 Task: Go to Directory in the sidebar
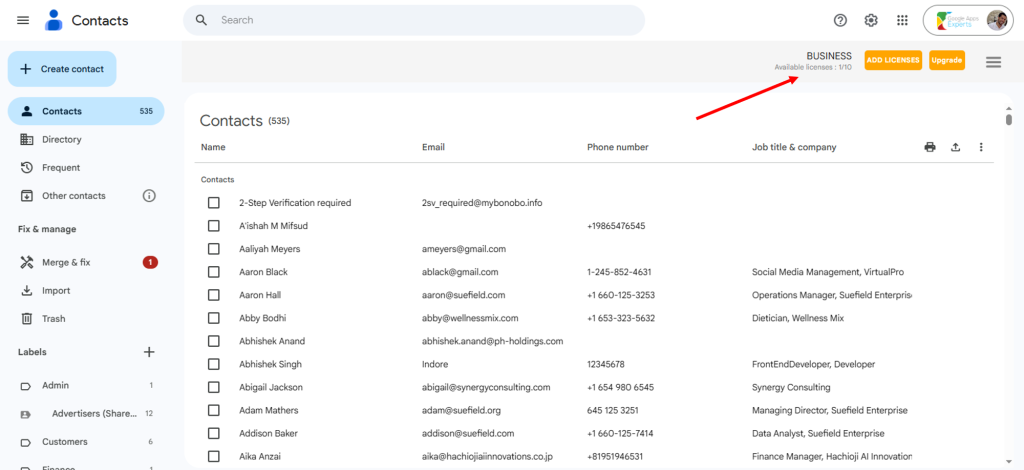pyautogui.click(x=62, y=140)
